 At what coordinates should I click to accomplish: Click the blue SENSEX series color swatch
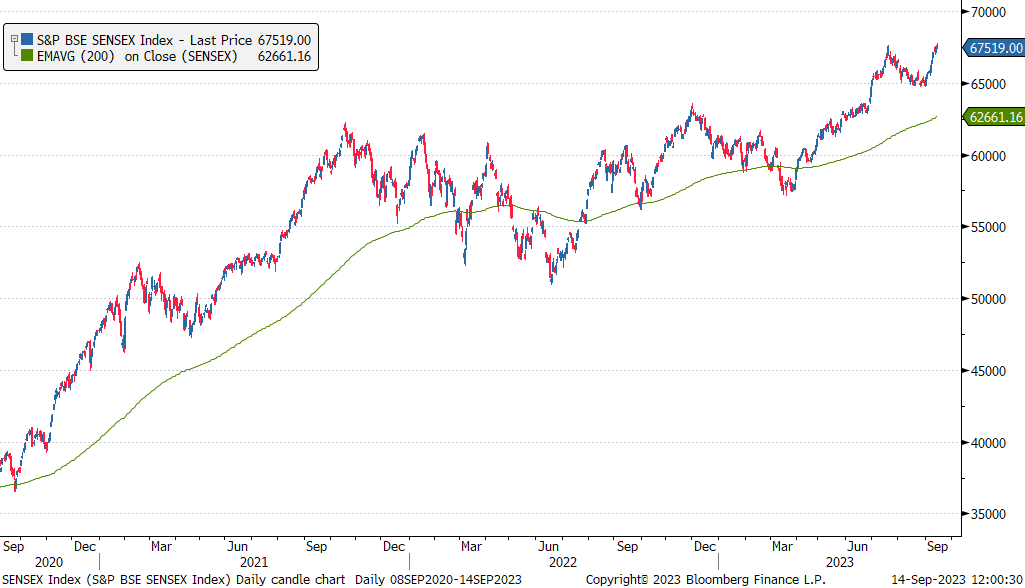[27, 40]
